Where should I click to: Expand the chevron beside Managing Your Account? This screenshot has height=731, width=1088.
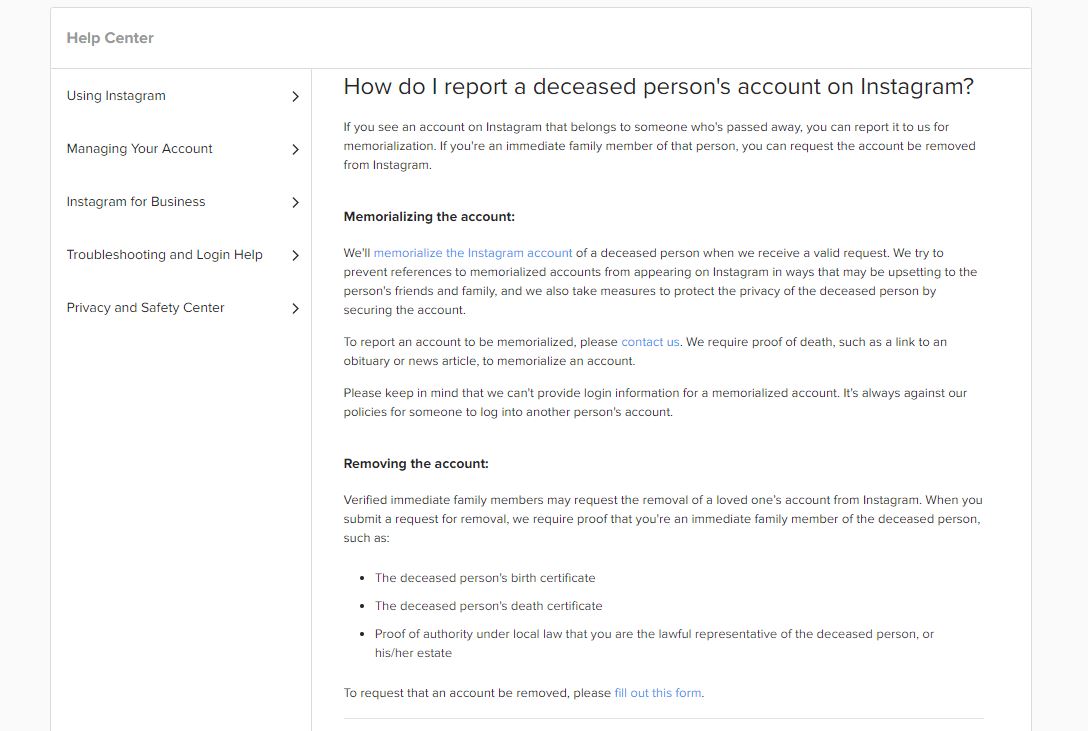(x=296, y=149)
